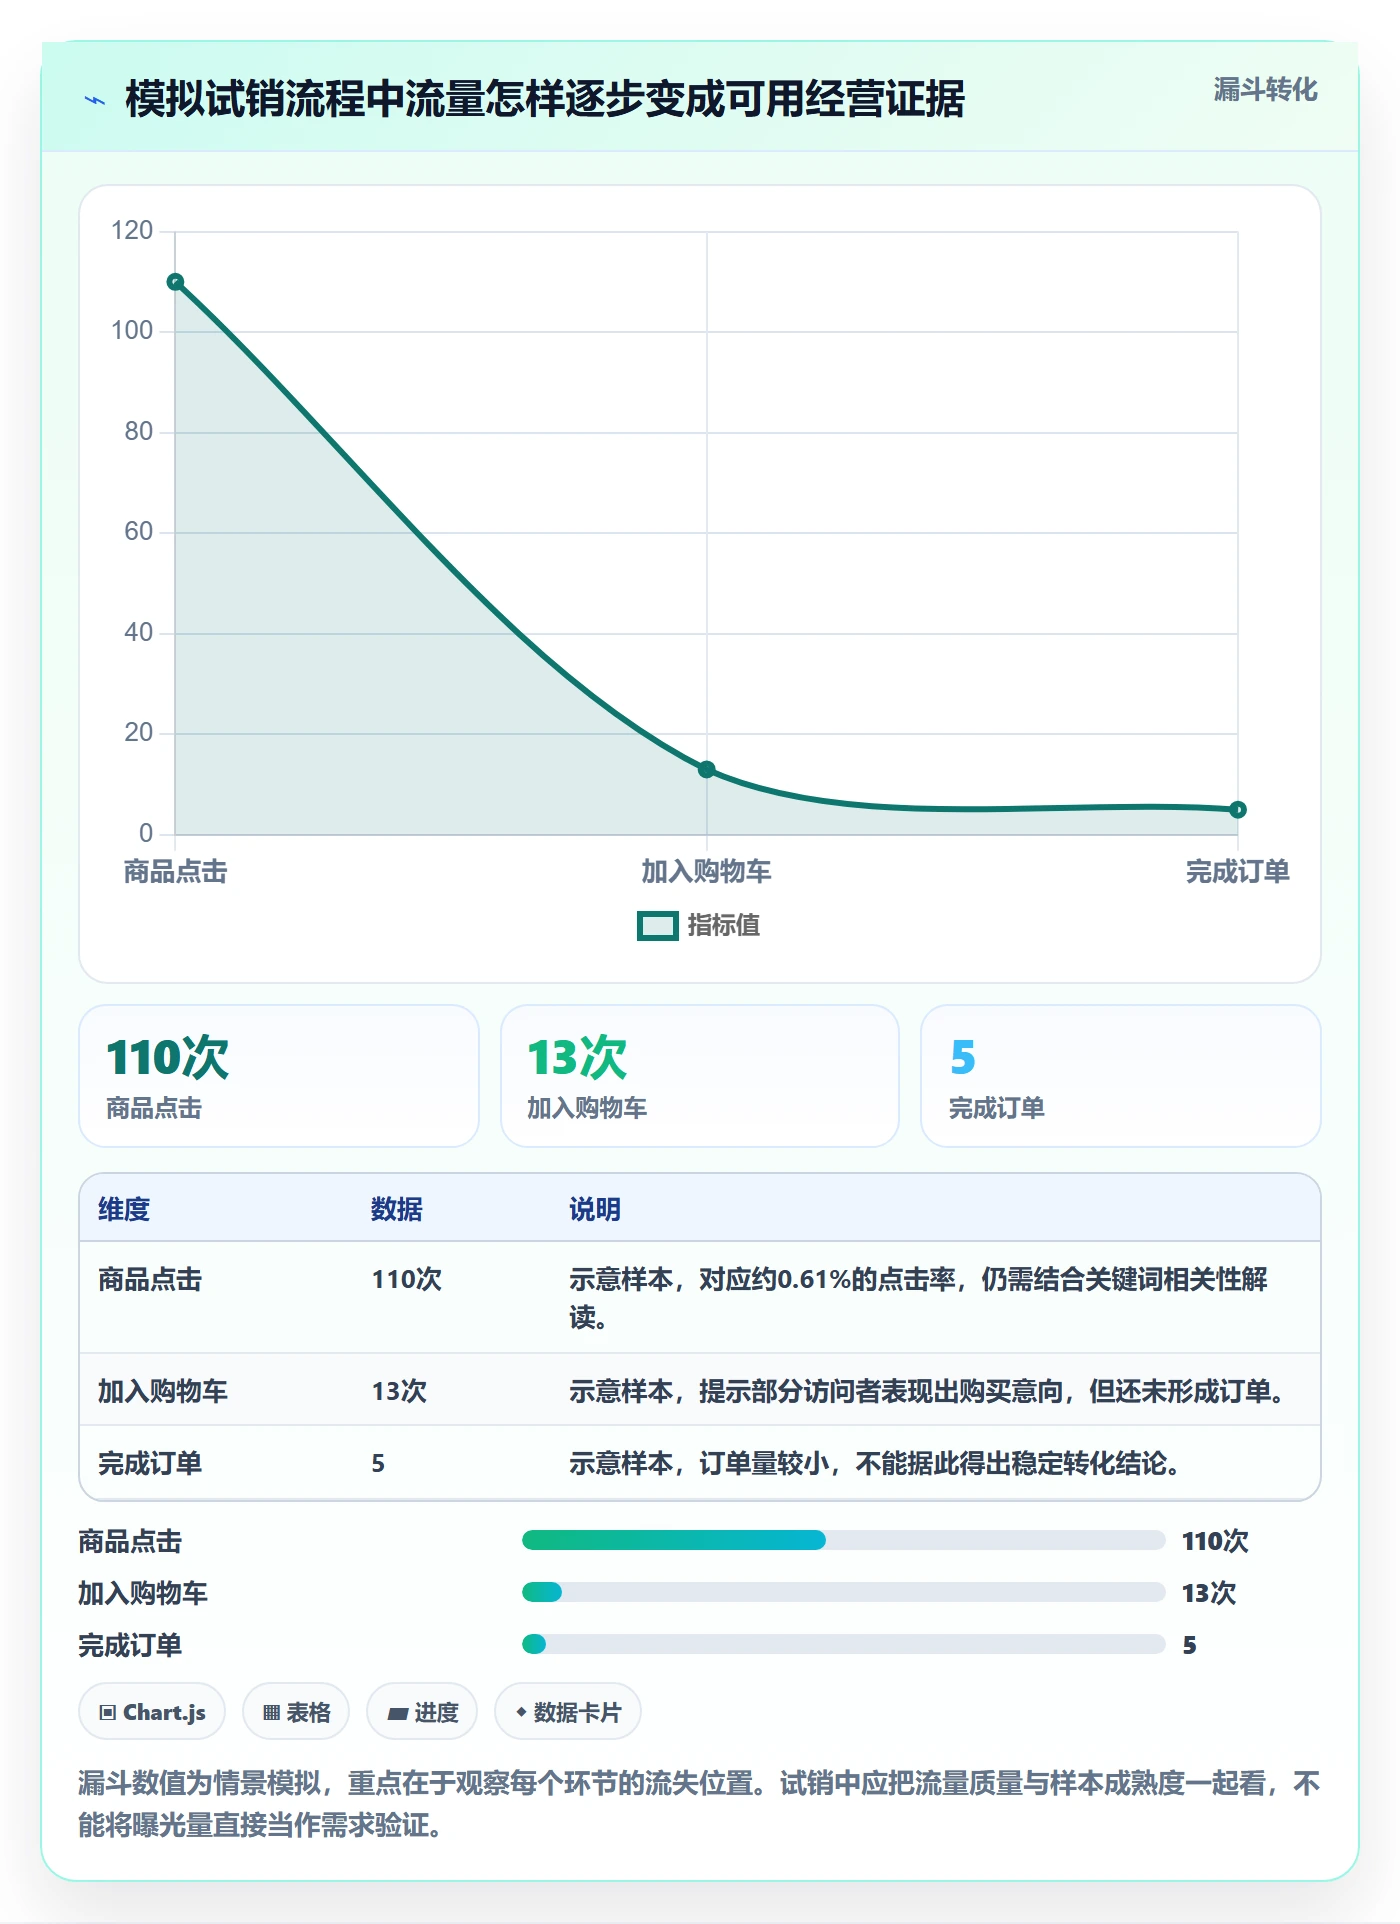Click the 商品点击 progress bar
The image size is (1400, 1924).
(844, 1540)
